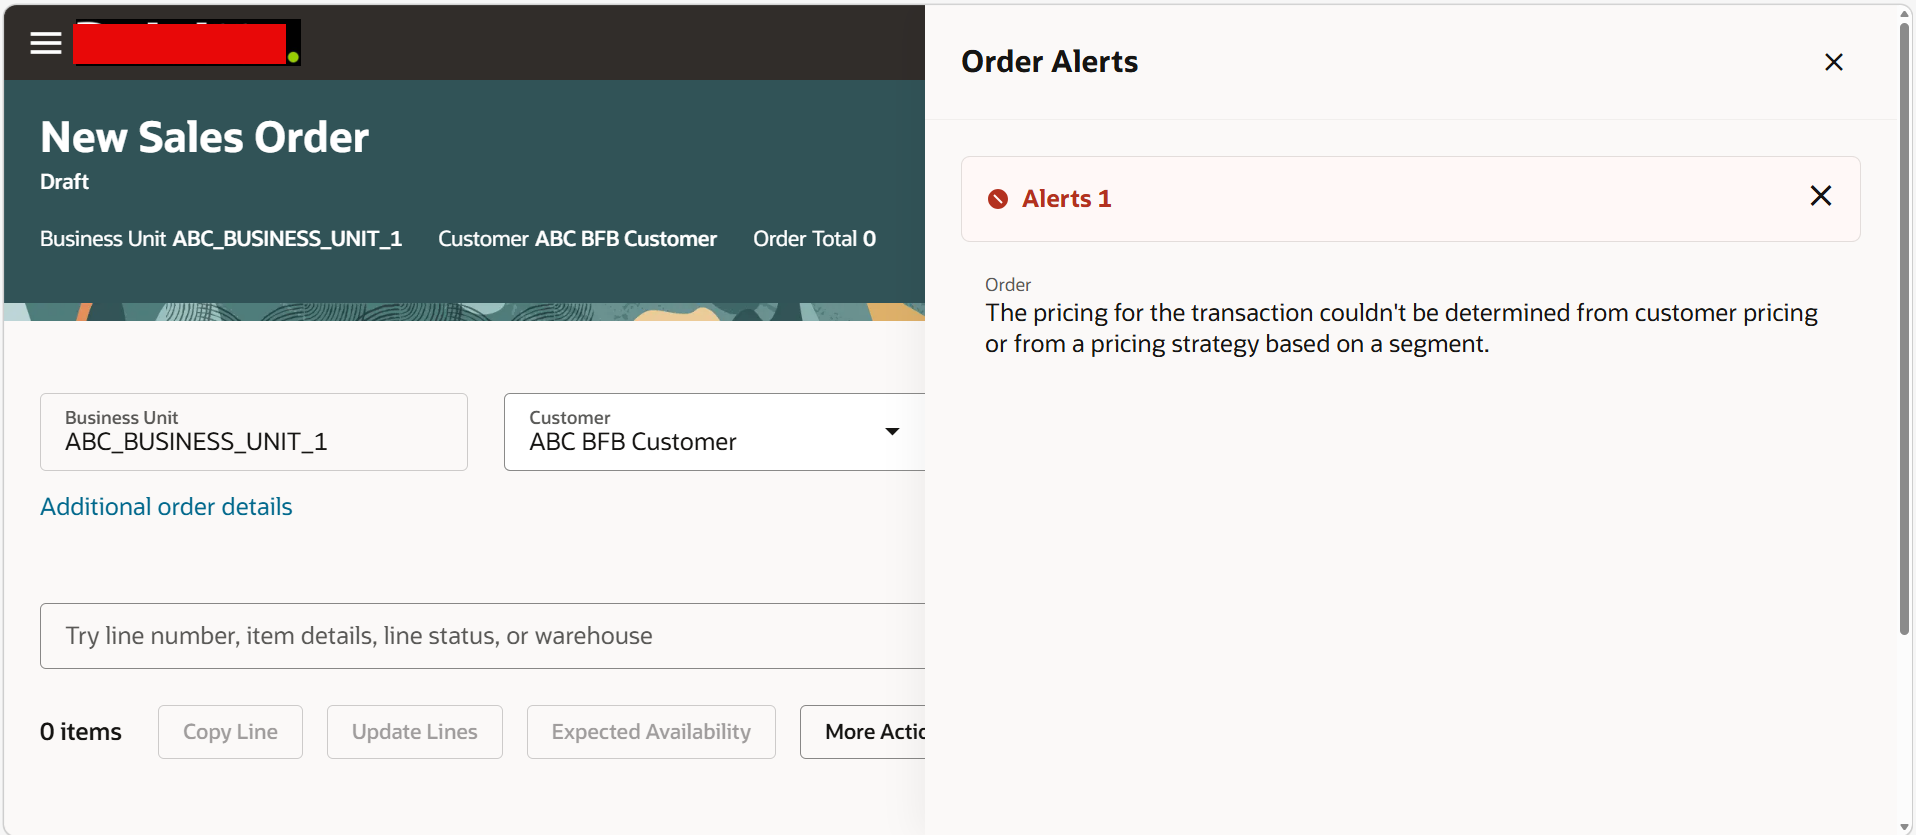Open the More Actions button
1916x835 pixels.
(x=863, y=732)
